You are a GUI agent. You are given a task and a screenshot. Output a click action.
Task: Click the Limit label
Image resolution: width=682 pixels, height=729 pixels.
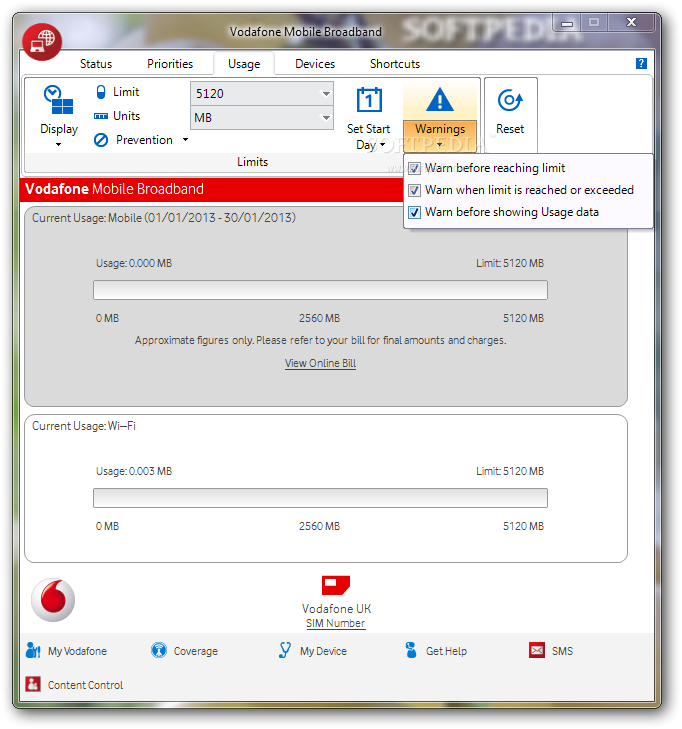coord(126,92)
